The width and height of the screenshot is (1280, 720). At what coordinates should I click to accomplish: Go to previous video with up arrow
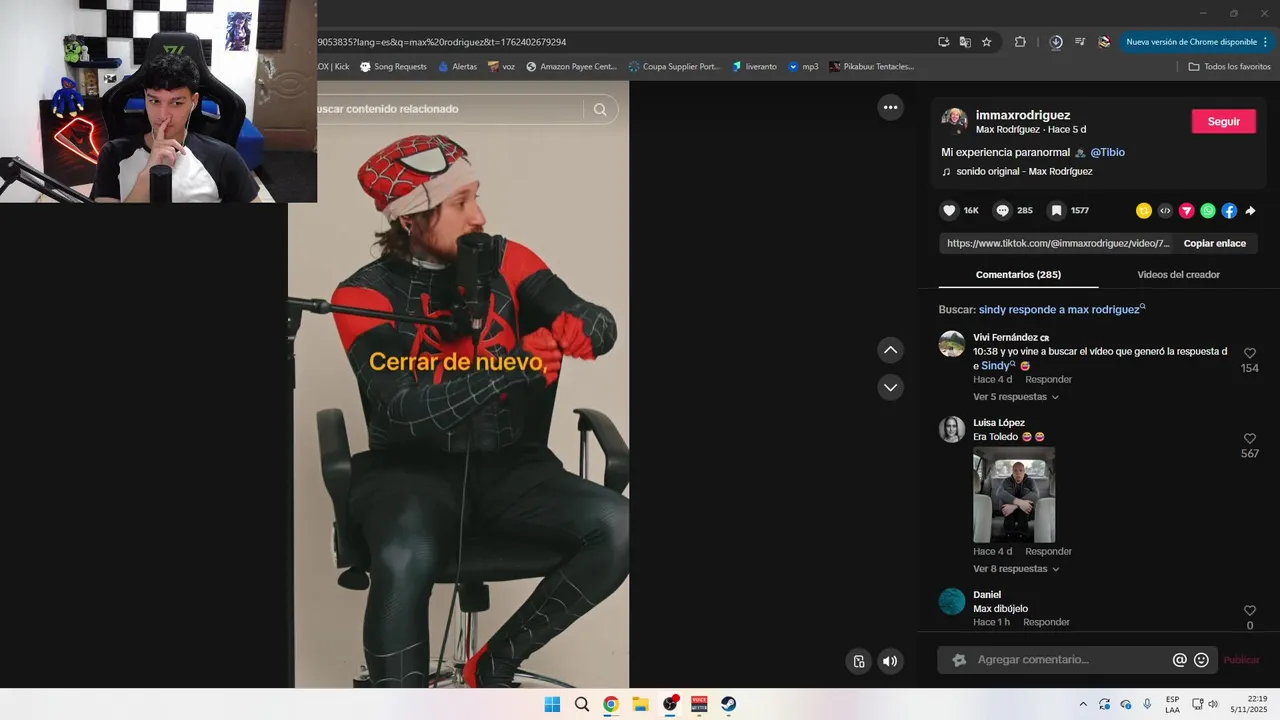click(x=890, y=350)
